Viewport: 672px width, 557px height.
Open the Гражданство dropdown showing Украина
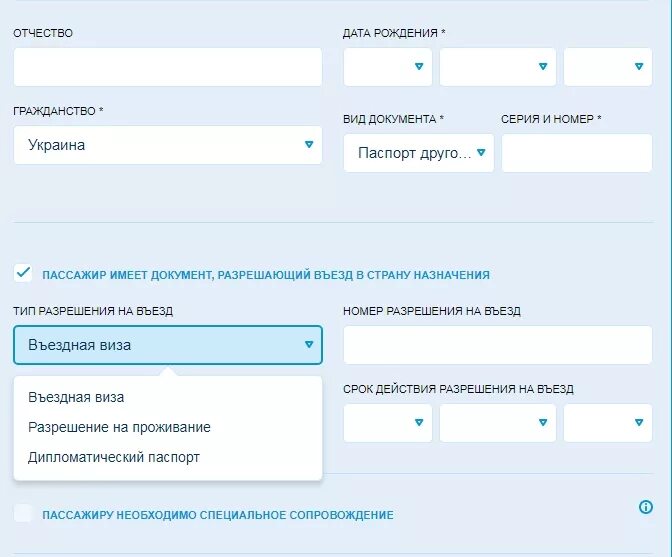[x=168, y=145]
